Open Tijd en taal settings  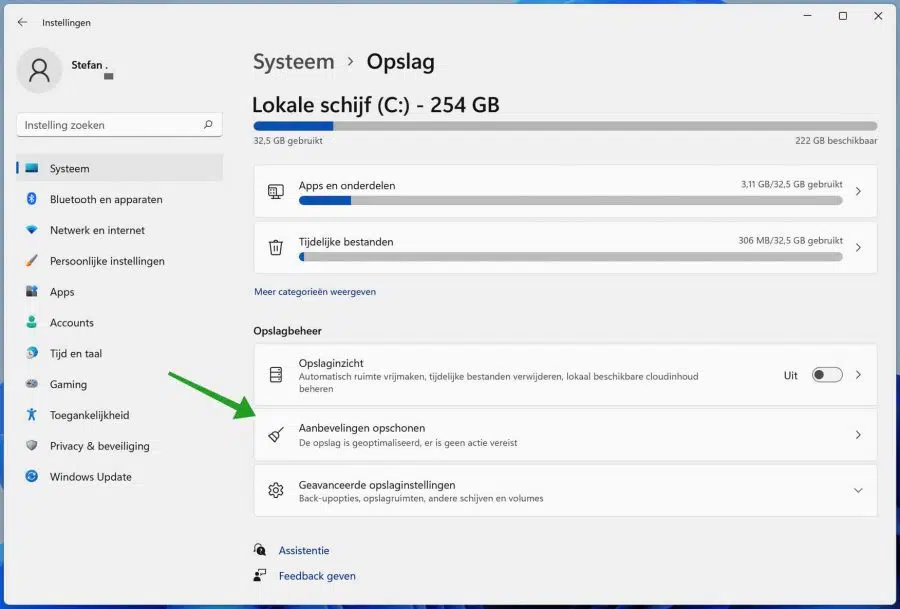(x=119, y=353)
